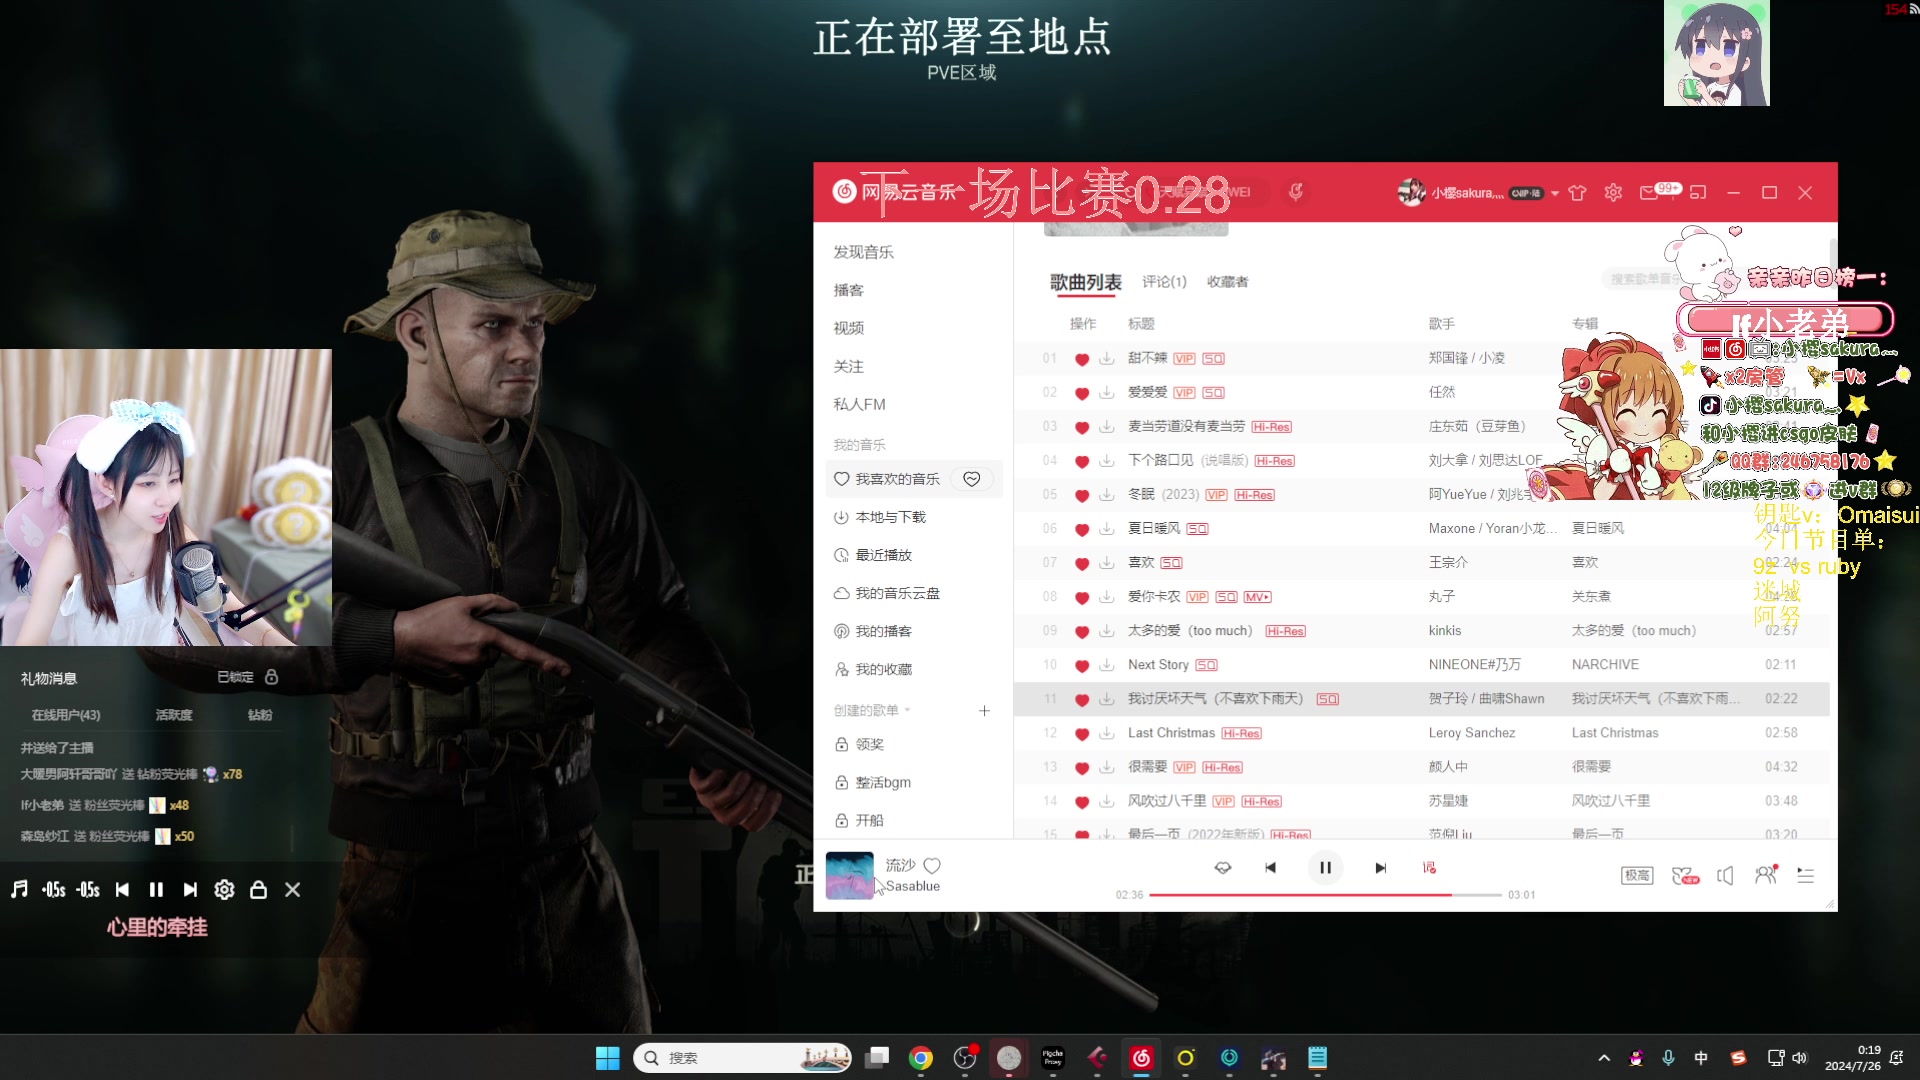
Task: Open 我的音乐云盘 in sidebar
Action: 887,593
